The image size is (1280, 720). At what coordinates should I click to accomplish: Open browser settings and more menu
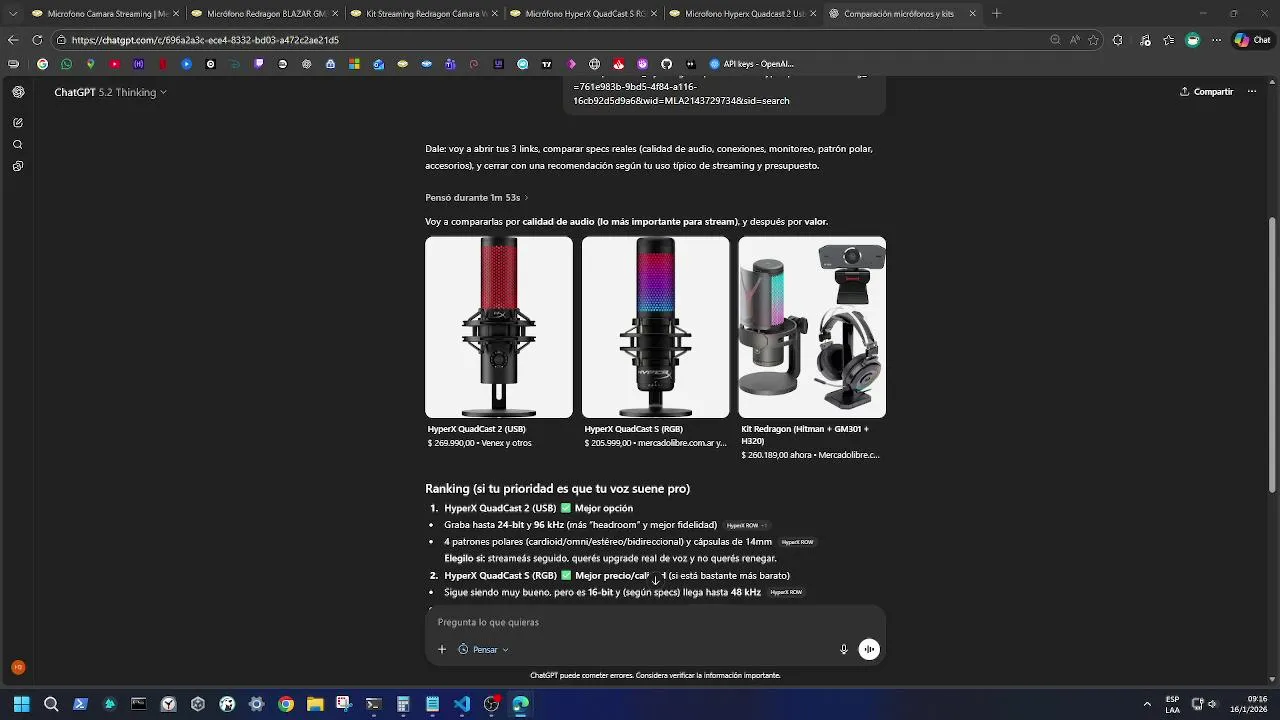[x=1216, y=40]
